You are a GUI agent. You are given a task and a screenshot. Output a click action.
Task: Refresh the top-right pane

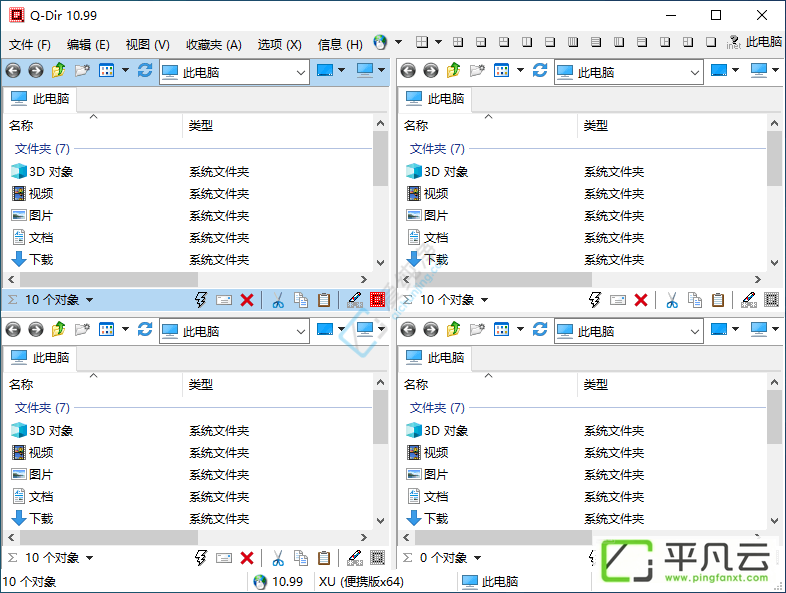[540, 70]
